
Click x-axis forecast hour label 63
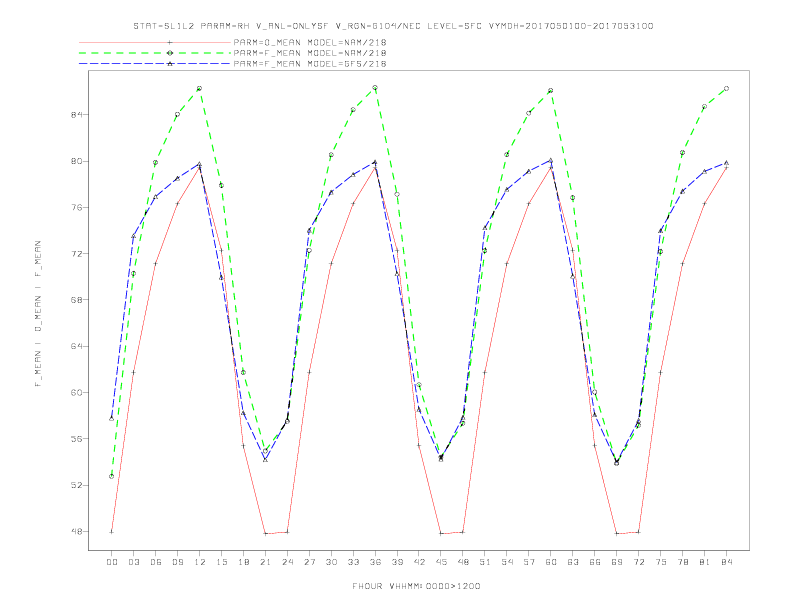(x=573, y=562)
